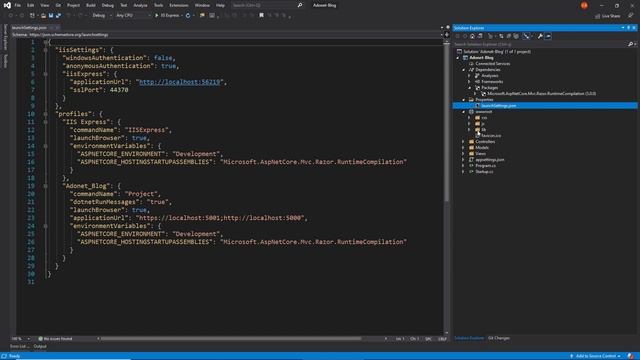Collapse the profiles block in the editor
This screenshot has height=360, width=640.
[46, 114]
